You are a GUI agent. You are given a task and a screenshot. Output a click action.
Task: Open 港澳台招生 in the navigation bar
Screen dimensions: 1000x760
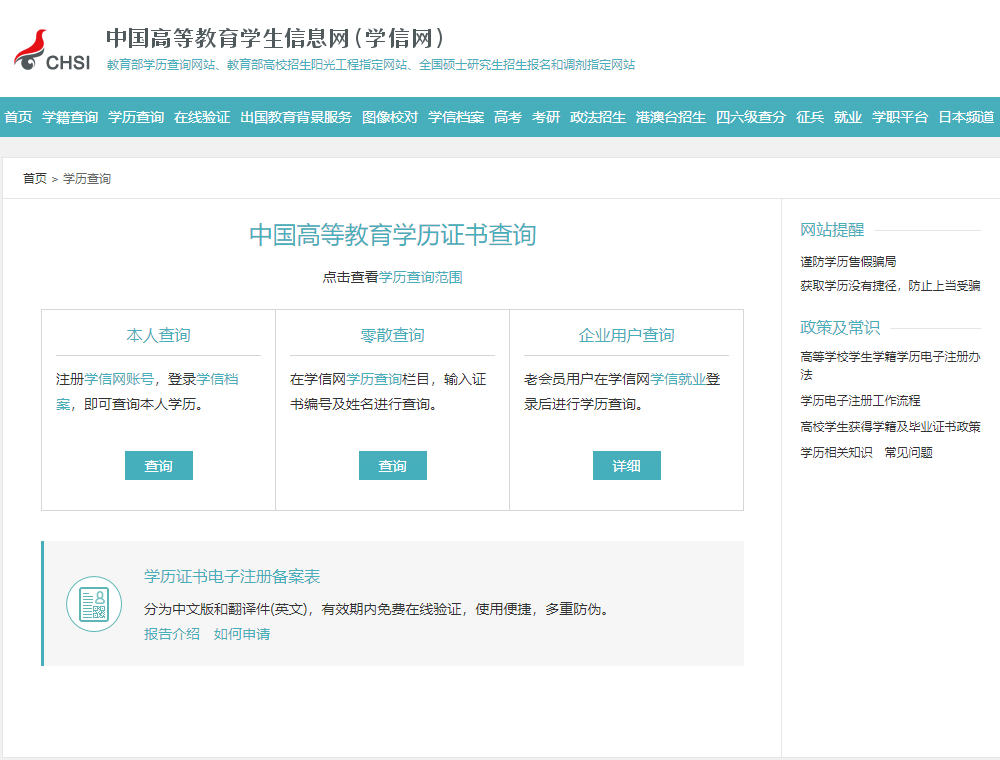tap(671, 117)
